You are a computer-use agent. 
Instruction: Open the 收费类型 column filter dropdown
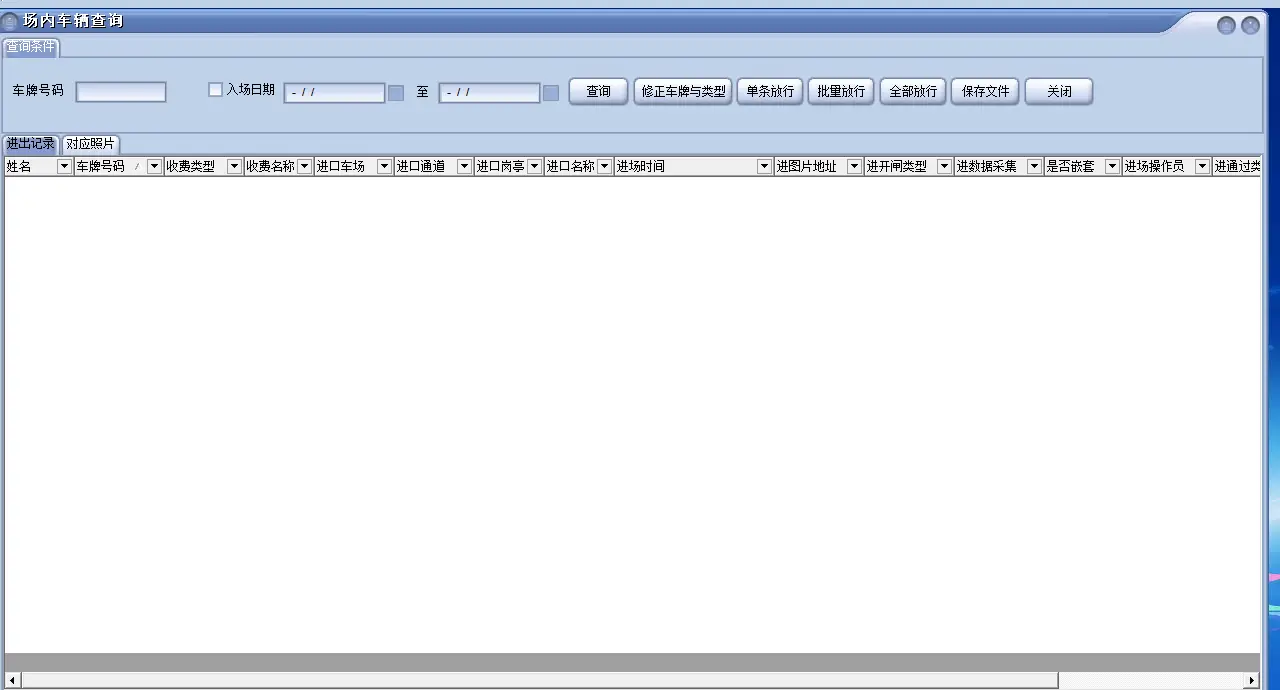pyautogui.click(x=234, y=167)
